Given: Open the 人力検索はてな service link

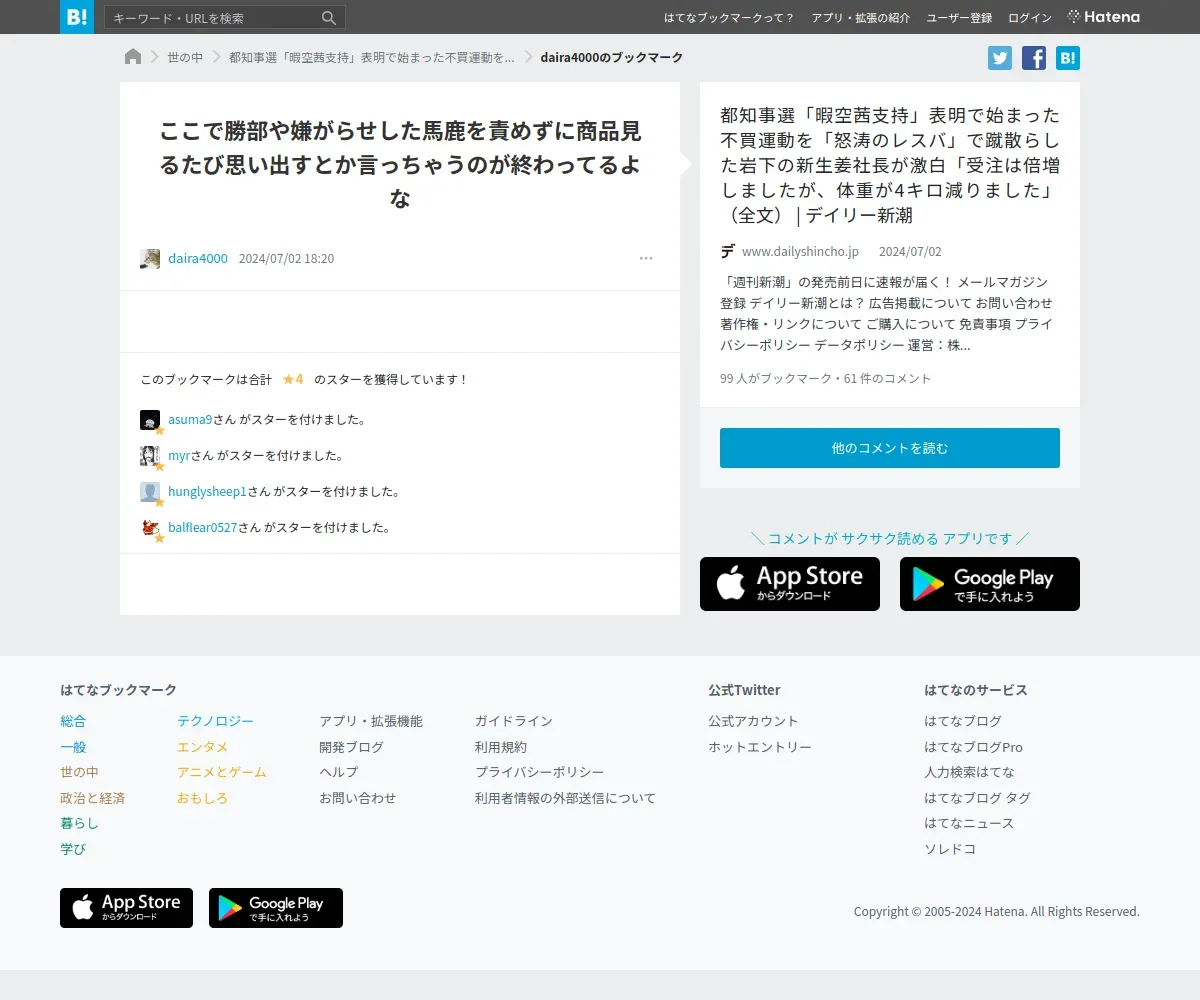Looking at the screenshot, I should click(969, 772).
